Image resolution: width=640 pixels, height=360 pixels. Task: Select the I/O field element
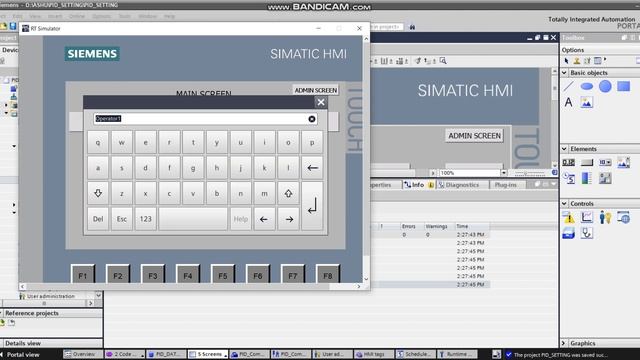point(569,162)
